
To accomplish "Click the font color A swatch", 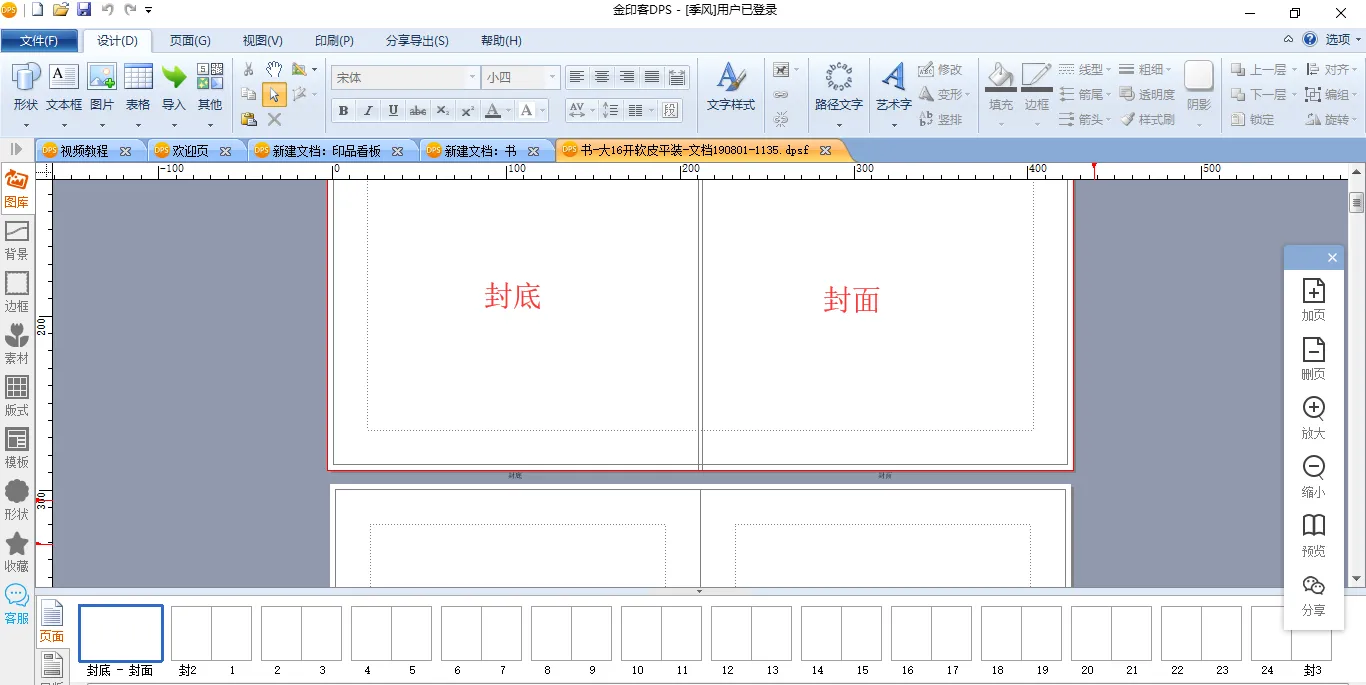I will tap(492, 111).
